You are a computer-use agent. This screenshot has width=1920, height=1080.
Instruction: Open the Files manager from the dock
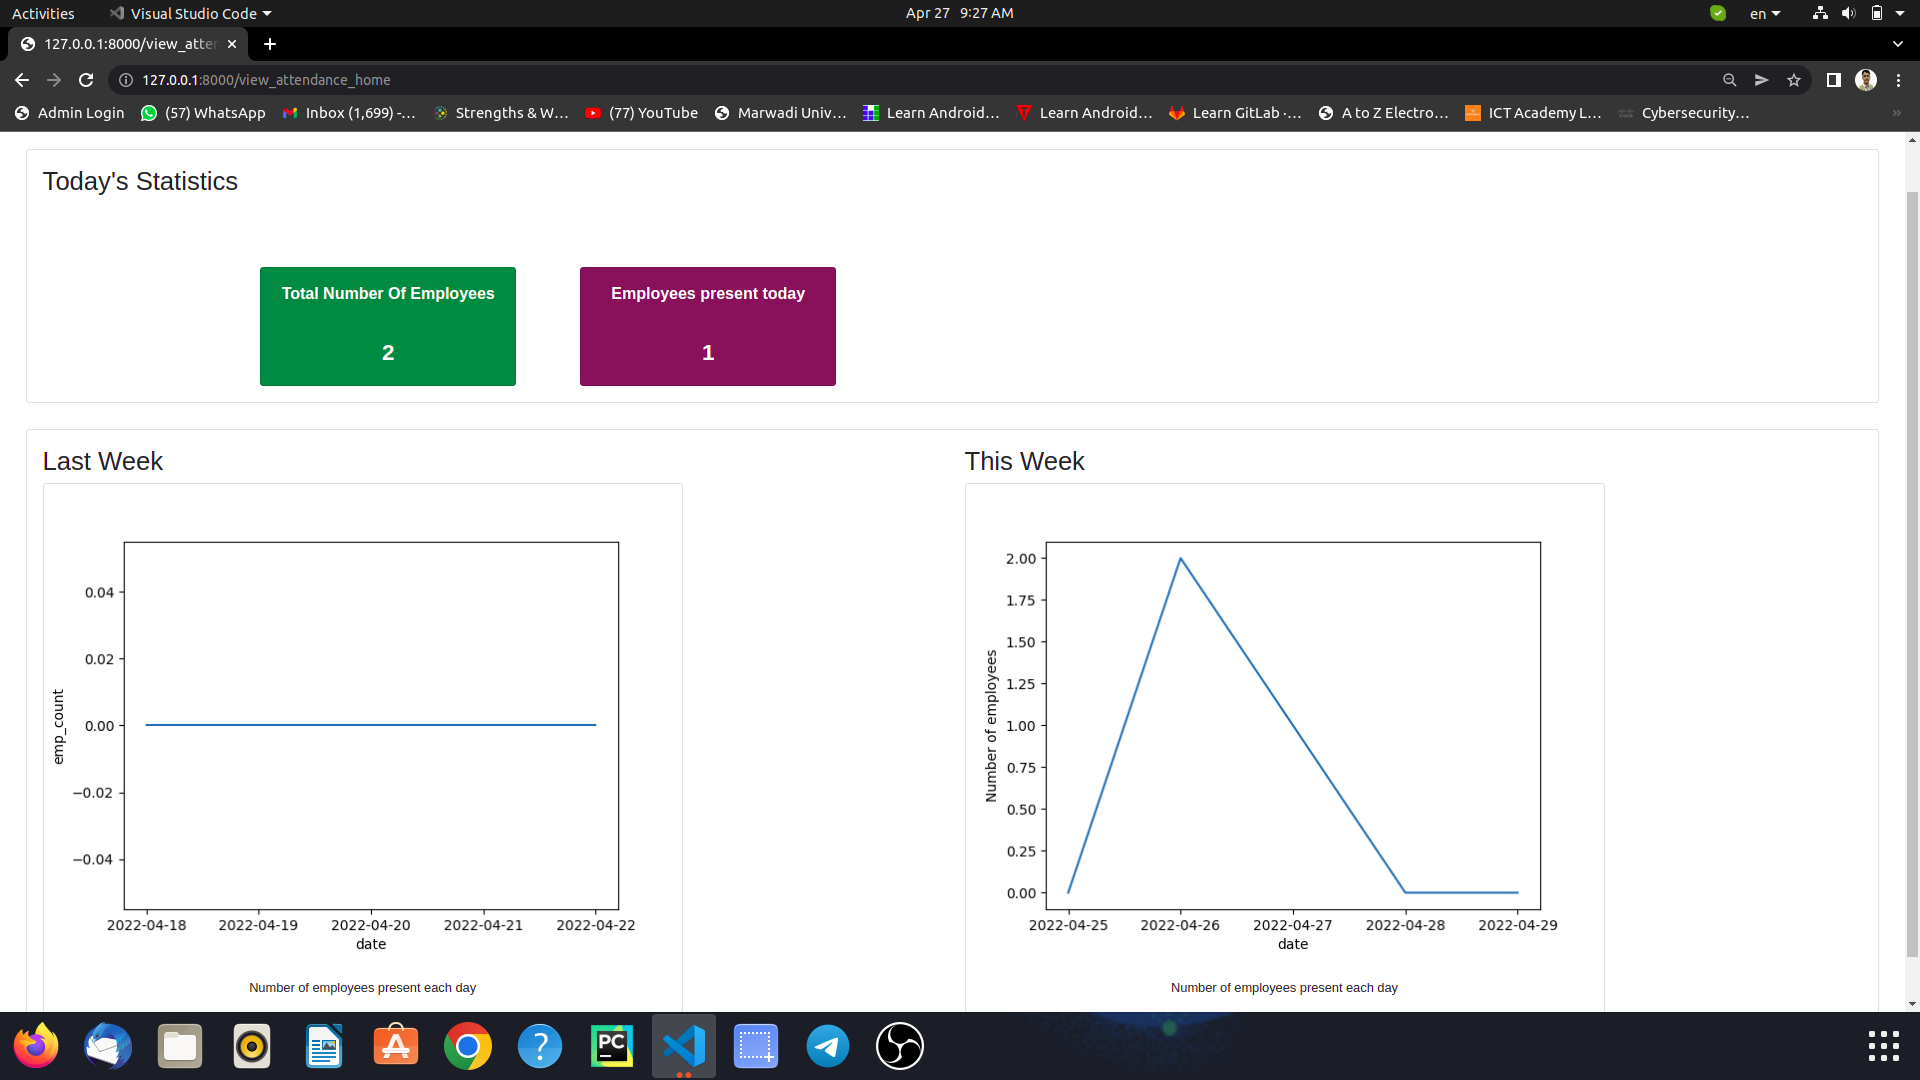(x=179, y=1046)
